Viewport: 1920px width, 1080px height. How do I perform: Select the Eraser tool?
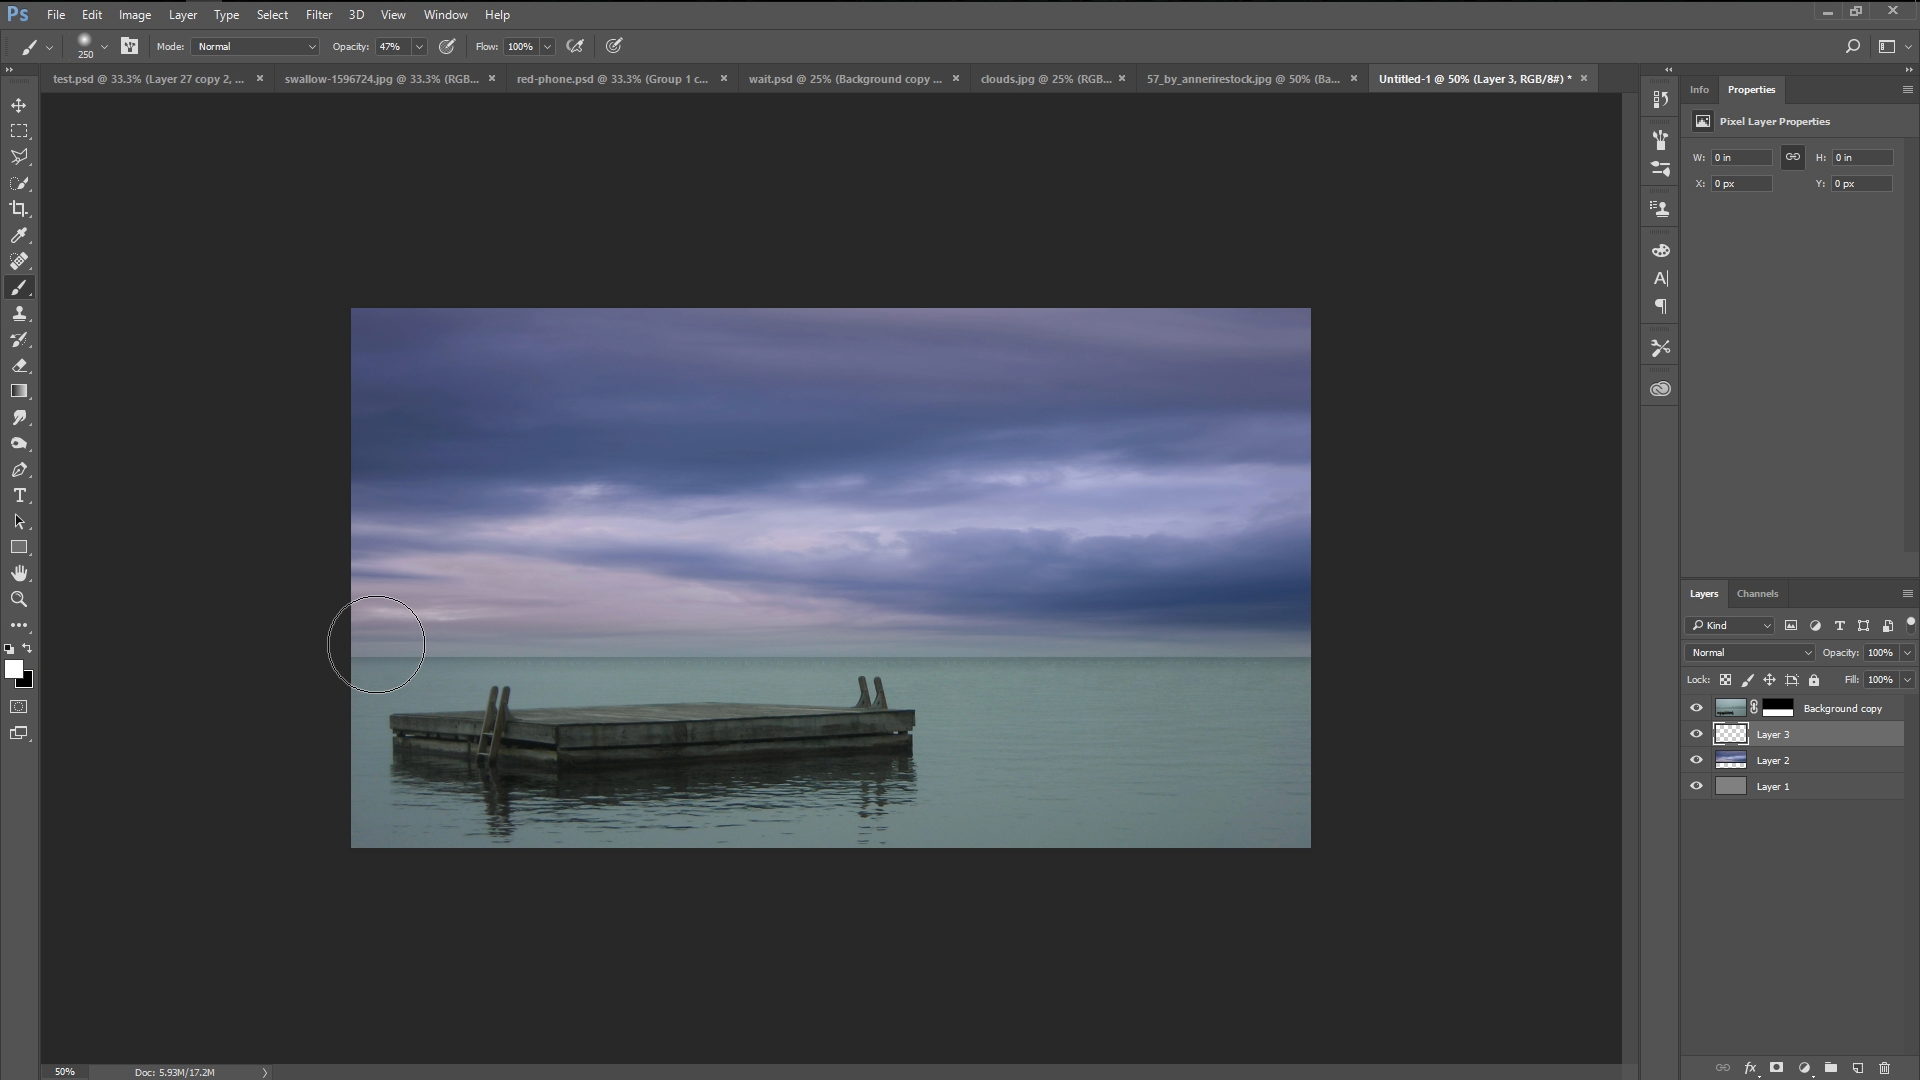point(19,366)
